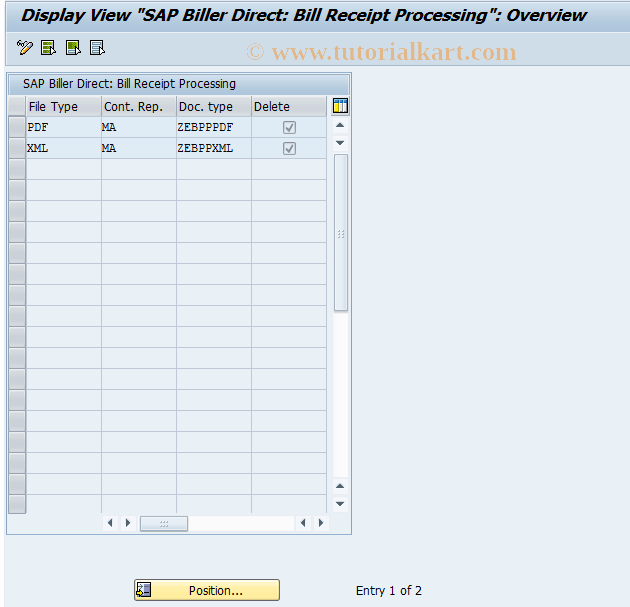Click the Cont. Rep. column header

click(139, 106)
